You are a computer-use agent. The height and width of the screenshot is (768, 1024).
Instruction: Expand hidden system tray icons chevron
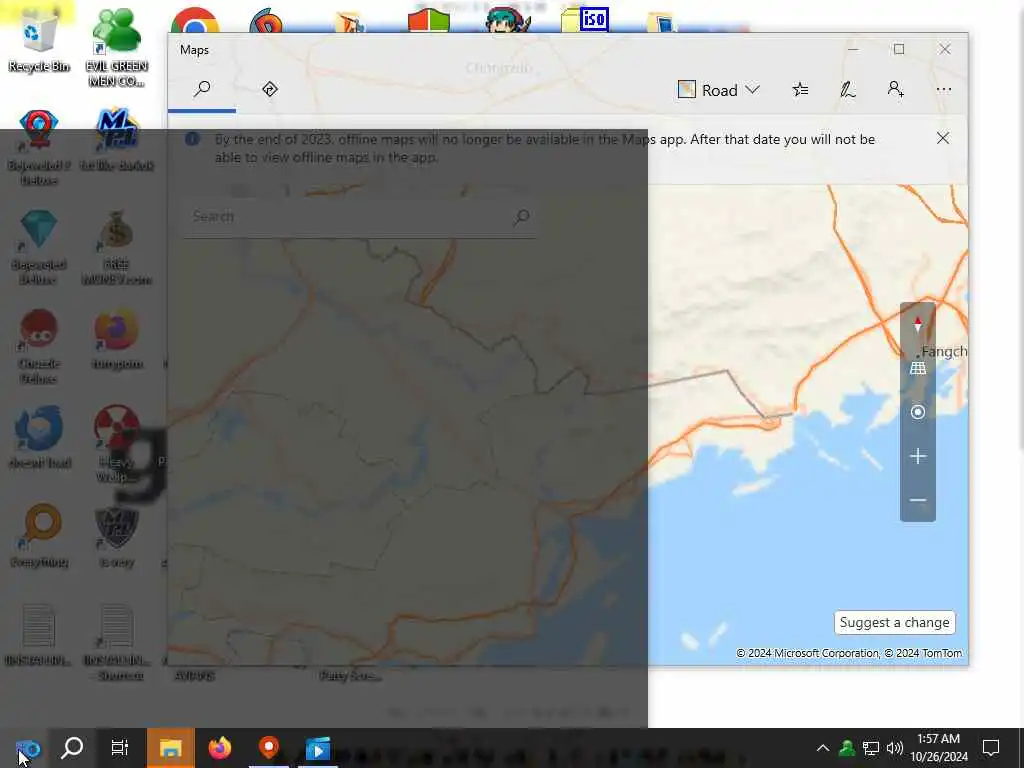[x=823, y=748]
